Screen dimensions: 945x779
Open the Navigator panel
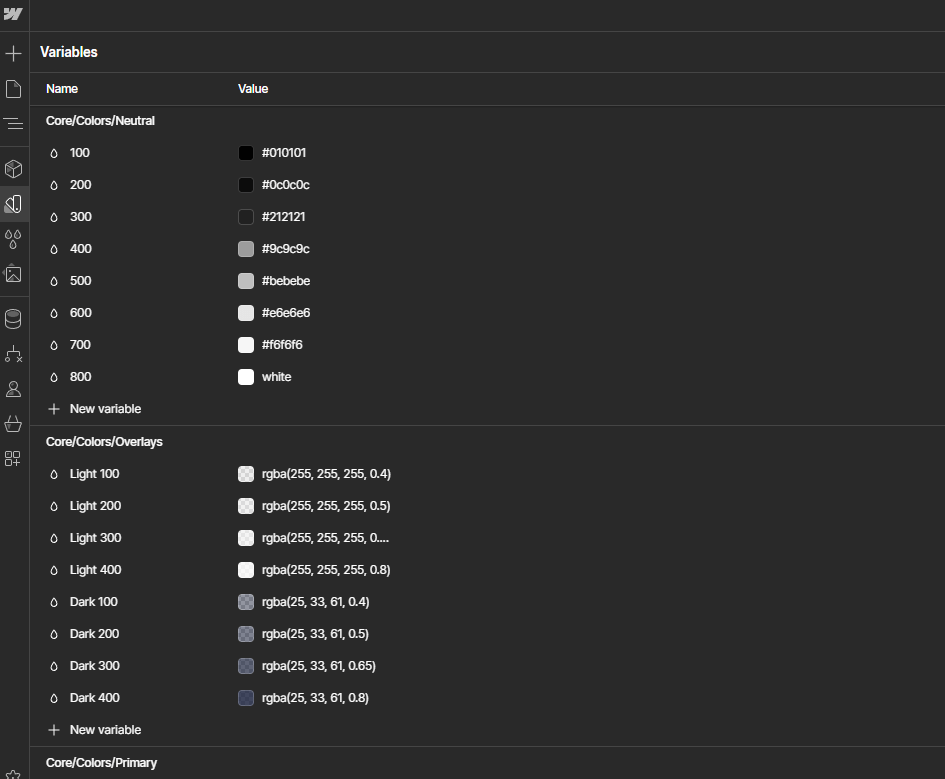pos(14,124)
